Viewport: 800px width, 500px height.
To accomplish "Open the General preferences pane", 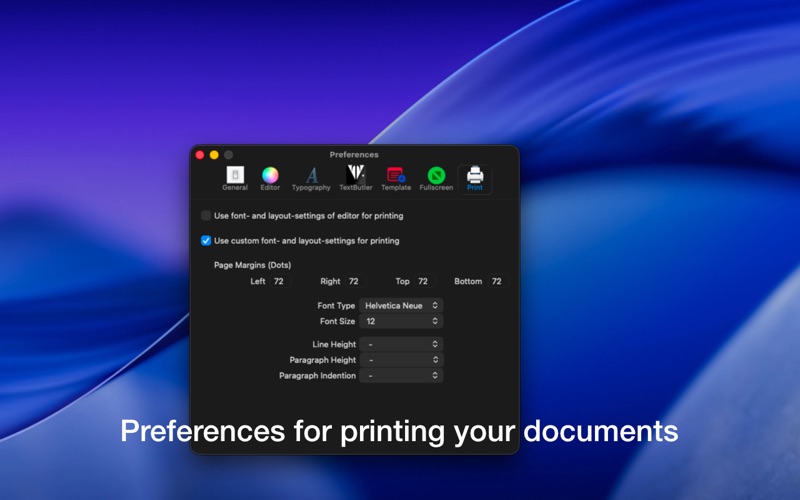I will click(x=235, y=179).
